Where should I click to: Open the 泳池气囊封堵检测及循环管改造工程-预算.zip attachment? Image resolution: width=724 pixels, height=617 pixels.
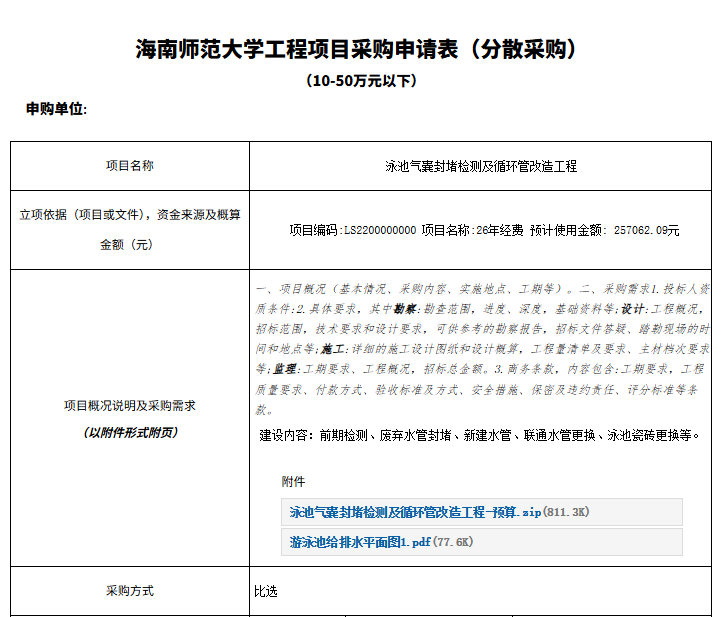point(415,512)
